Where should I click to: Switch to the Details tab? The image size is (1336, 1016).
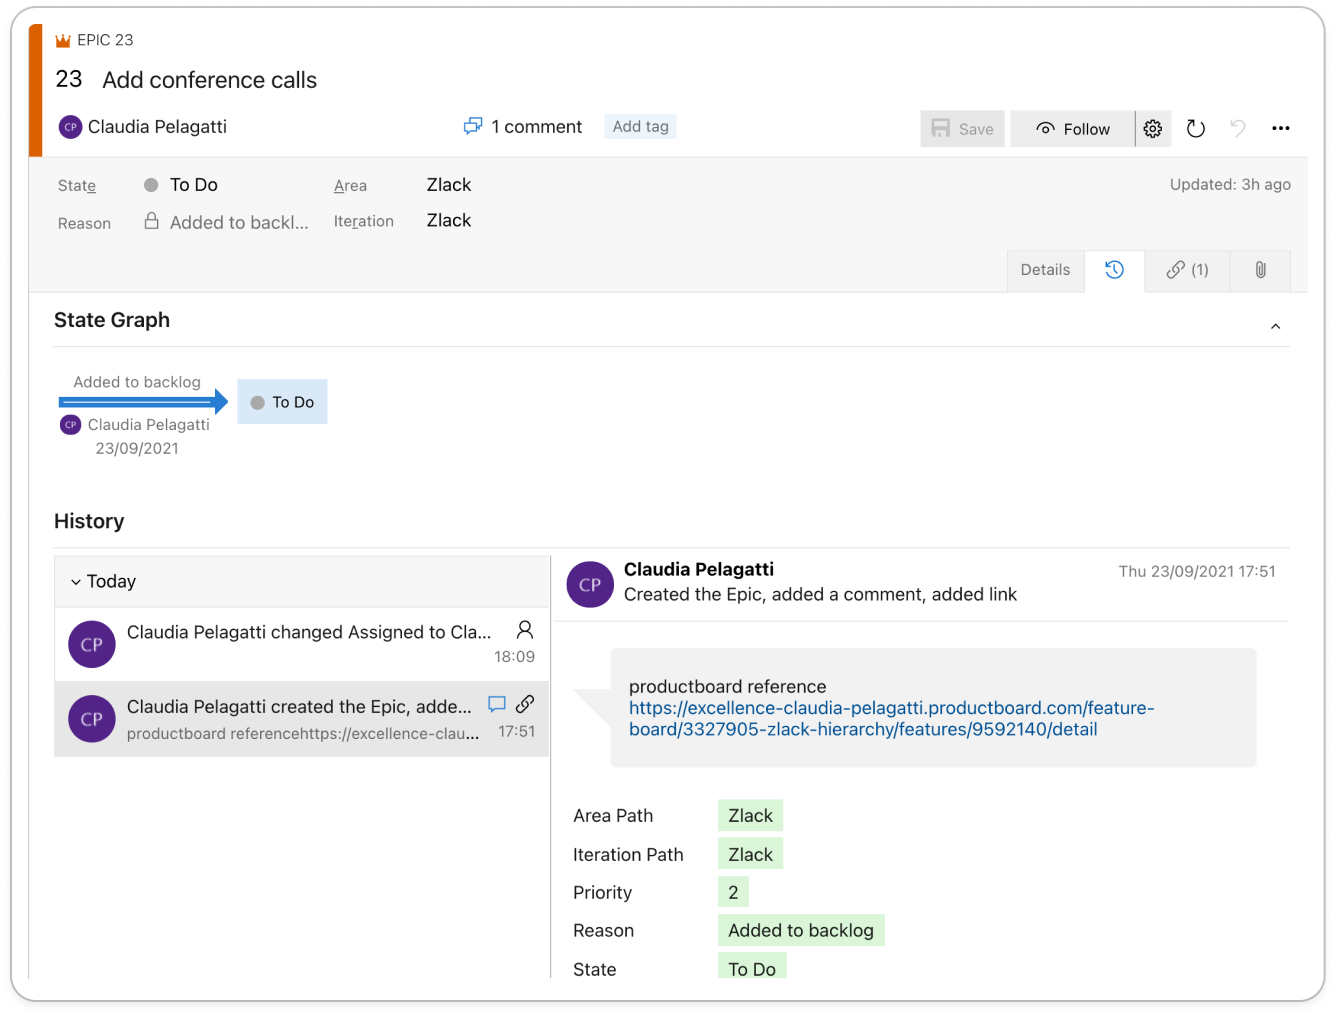1045,270
